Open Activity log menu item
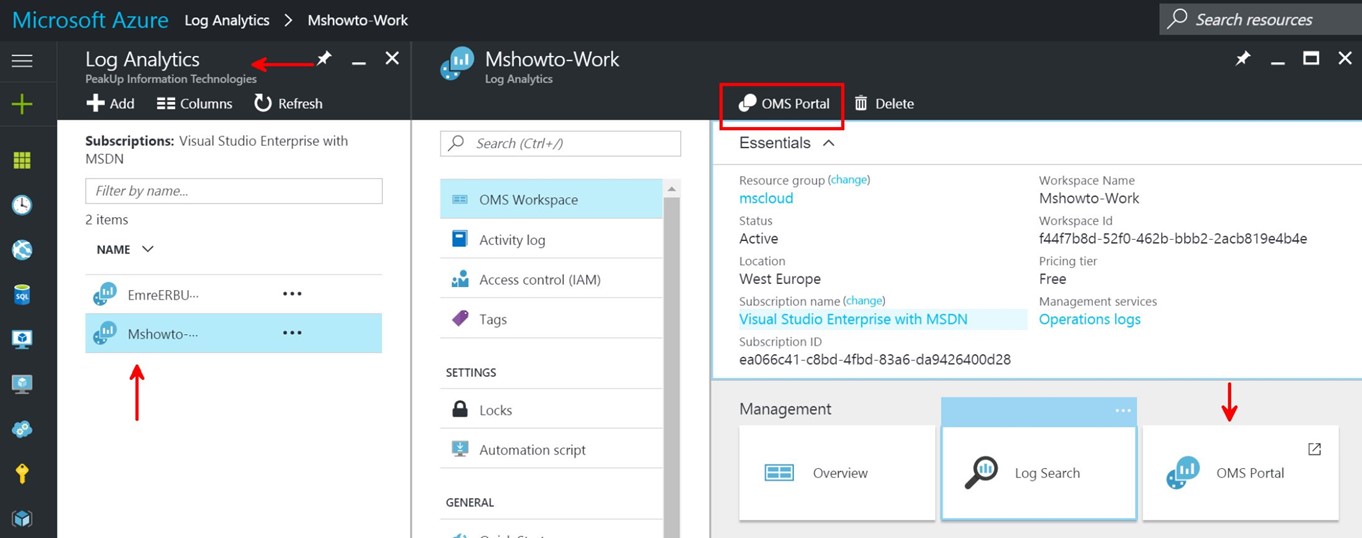Image resolution: width=1362 pixels, height=538 pixels. [x=551, y=239]
